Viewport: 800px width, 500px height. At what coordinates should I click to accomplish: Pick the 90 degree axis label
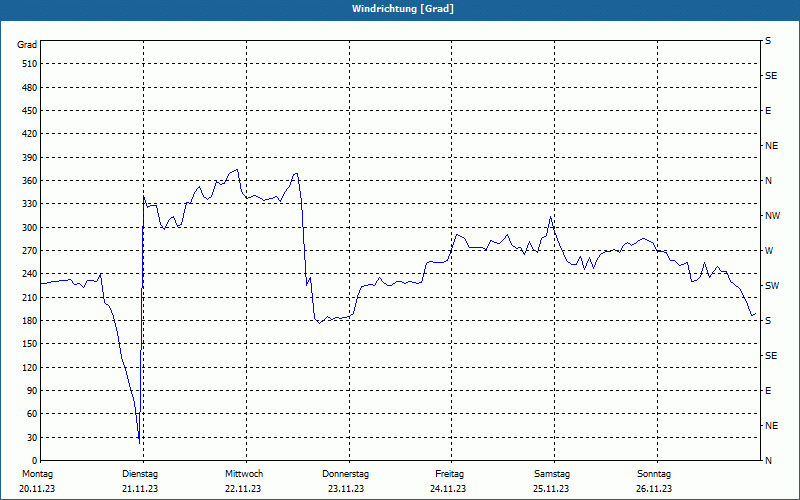[x=31, y=391]
